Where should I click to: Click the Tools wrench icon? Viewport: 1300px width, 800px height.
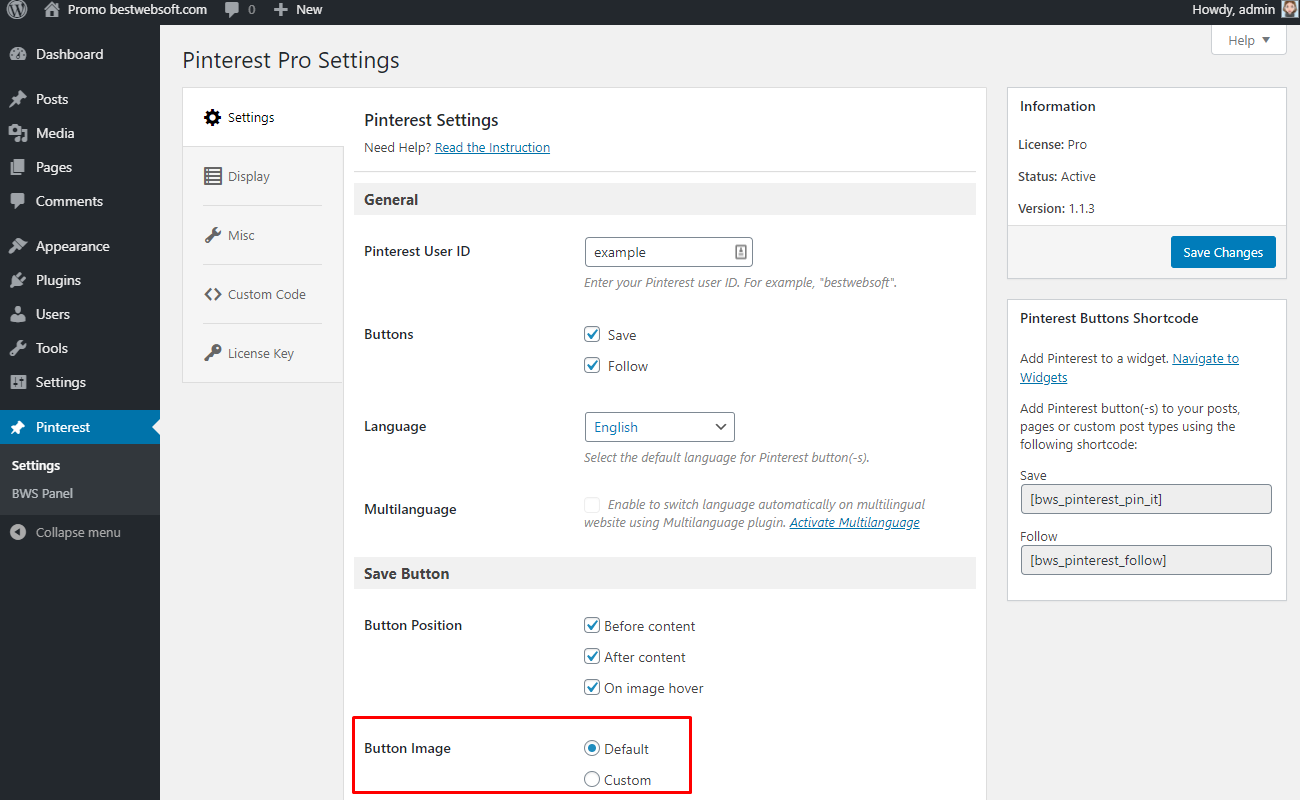[x=18, y=348]
